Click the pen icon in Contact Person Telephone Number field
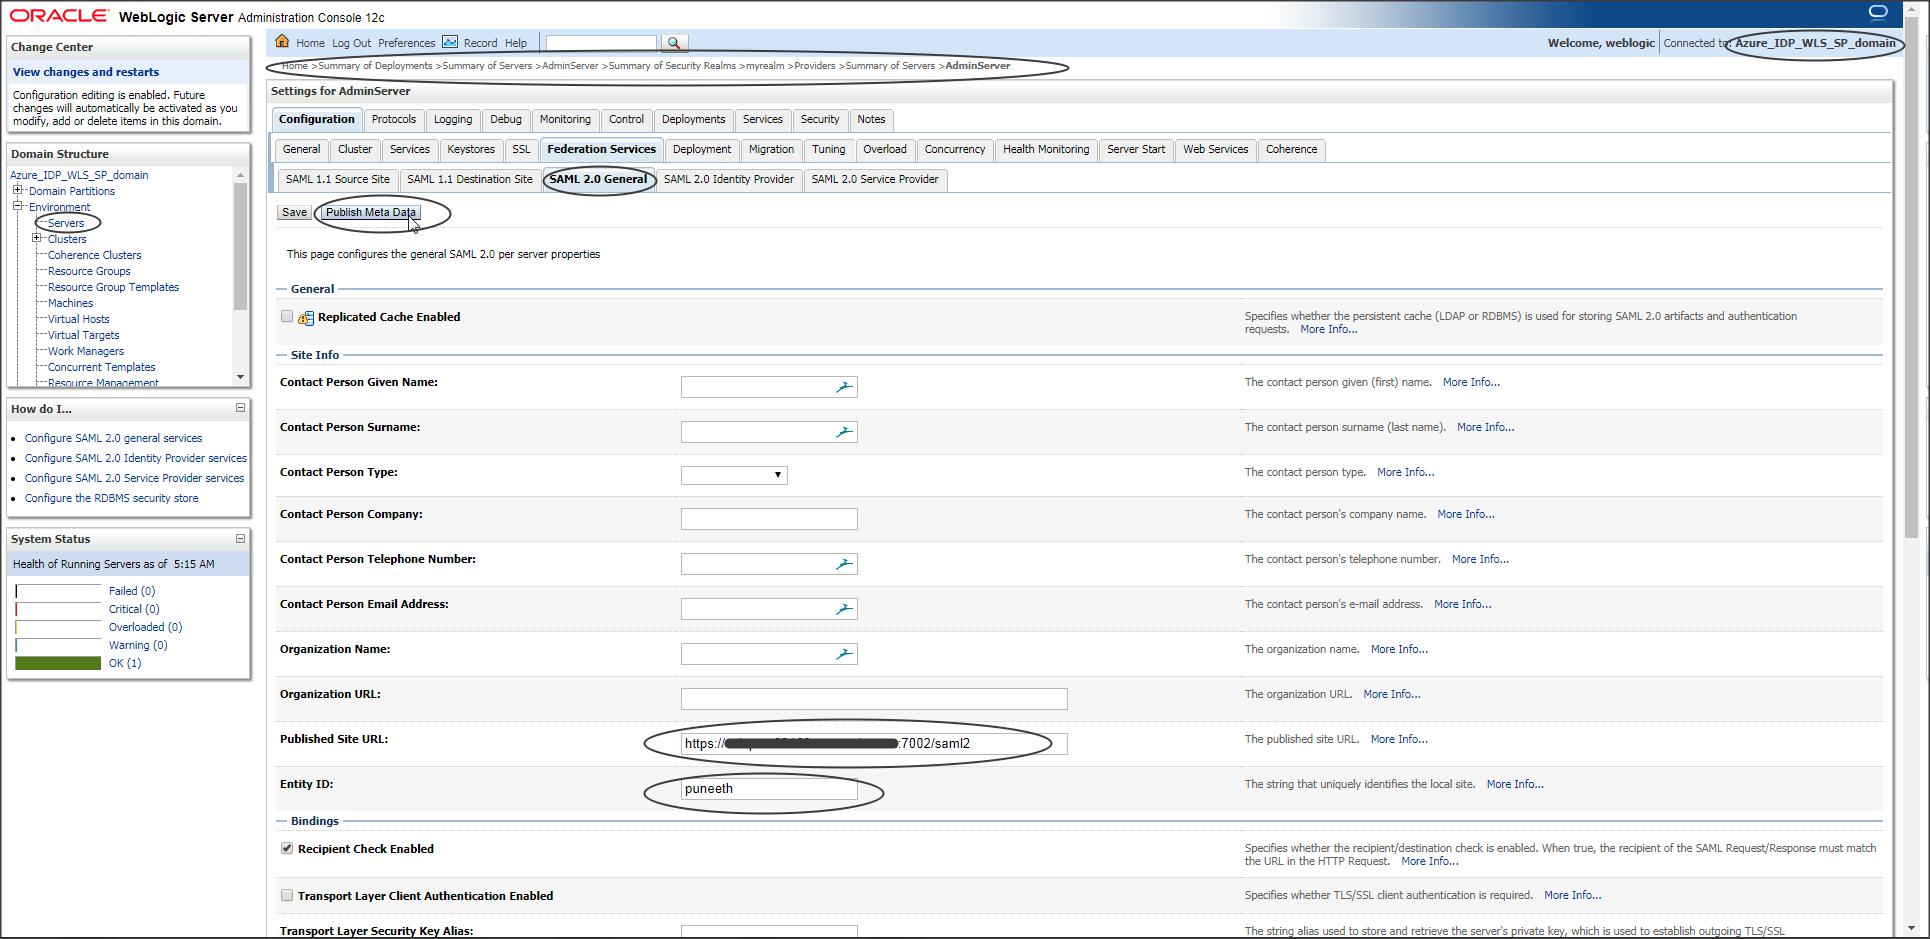The height and width of the screenshot is (939, 1930). 844,564
